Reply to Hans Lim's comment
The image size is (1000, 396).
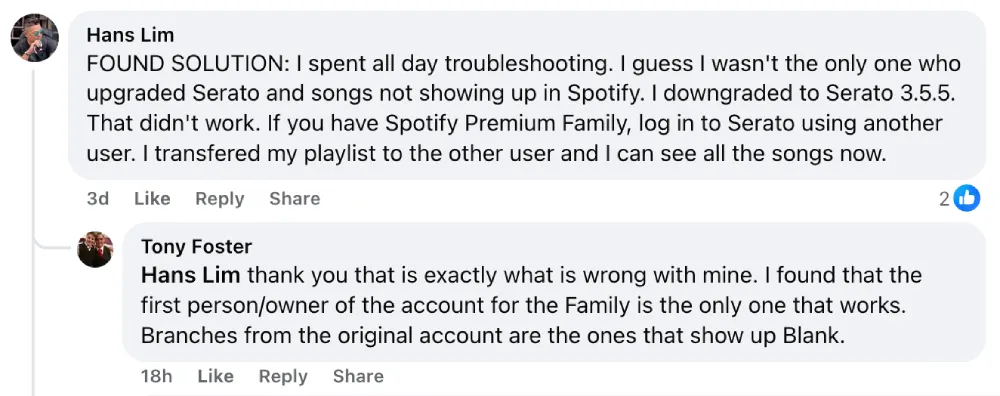(219, 199)
